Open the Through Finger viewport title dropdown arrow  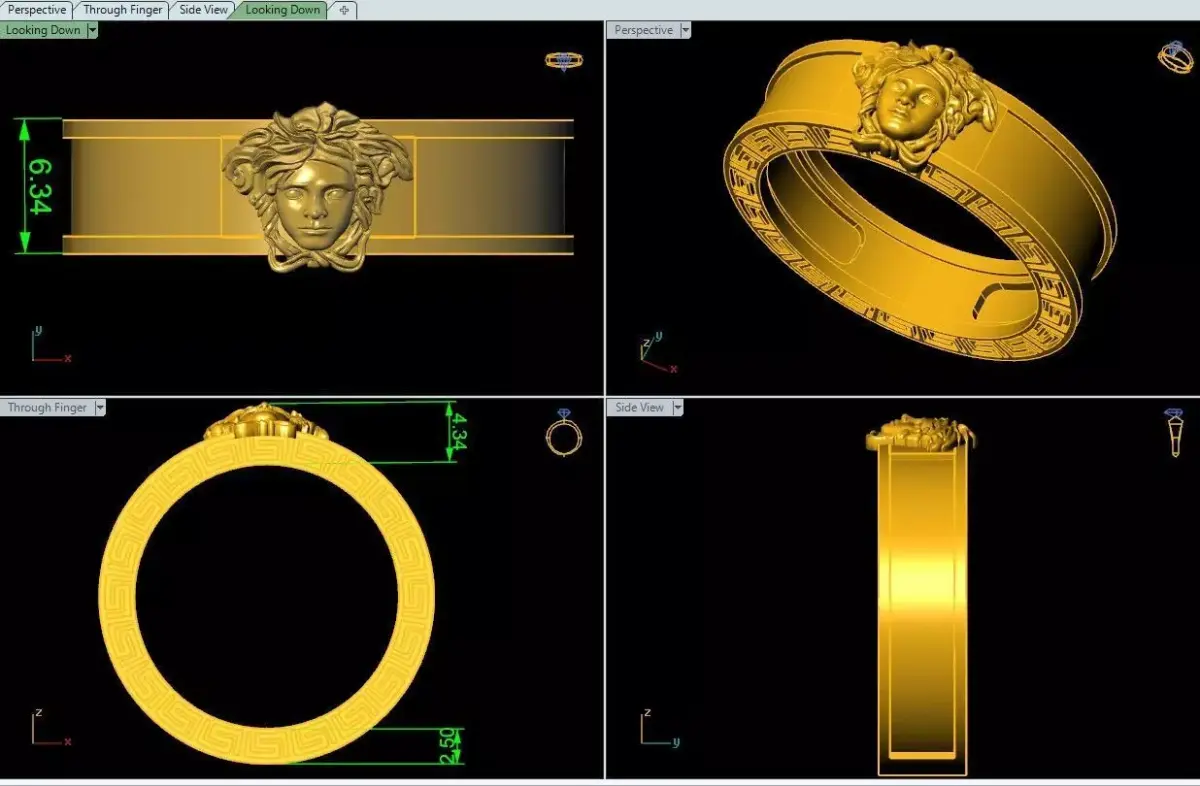click(99, 407)
